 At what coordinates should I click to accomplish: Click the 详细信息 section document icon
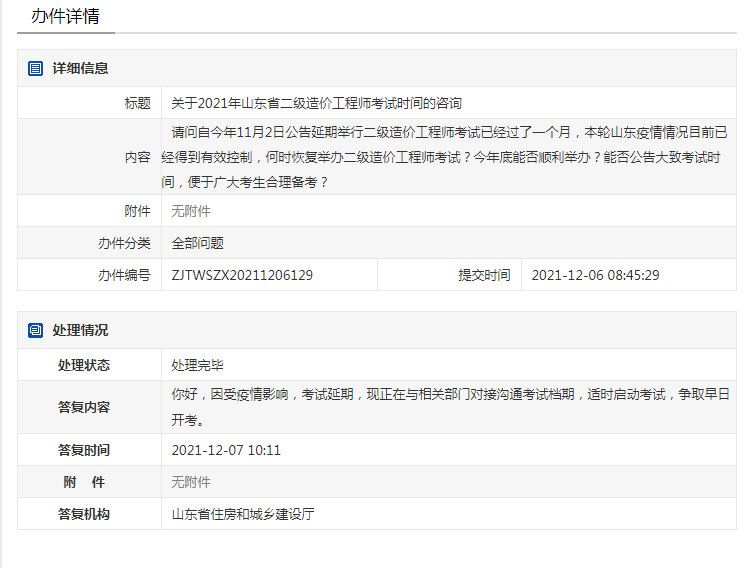click(x=35, y=68)
